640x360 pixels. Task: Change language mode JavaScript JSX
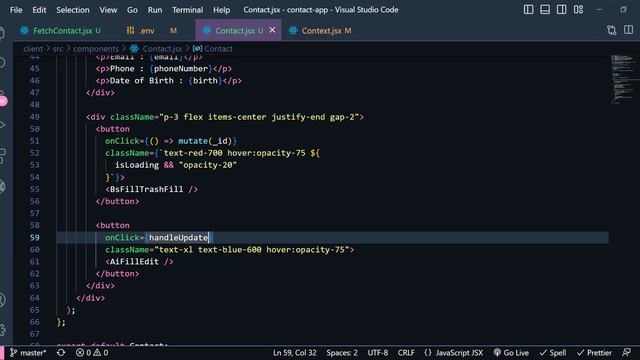tap(453, 353)
